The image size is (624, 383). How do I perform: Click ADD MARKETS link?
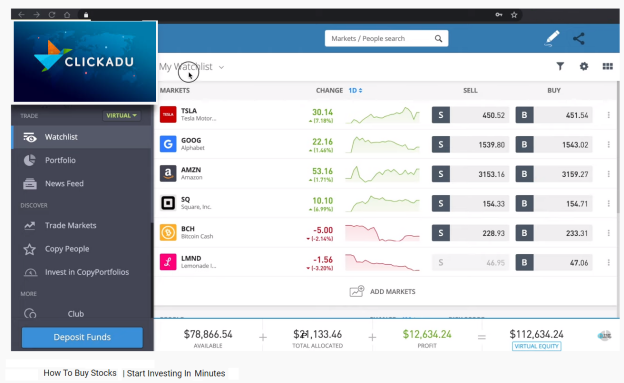coord(382,291)
